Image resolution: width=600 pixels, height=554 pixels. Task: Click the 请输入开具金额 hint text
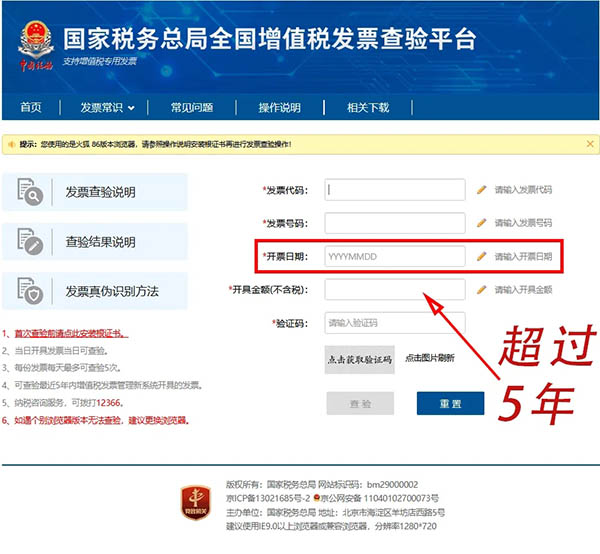(523, 290)
